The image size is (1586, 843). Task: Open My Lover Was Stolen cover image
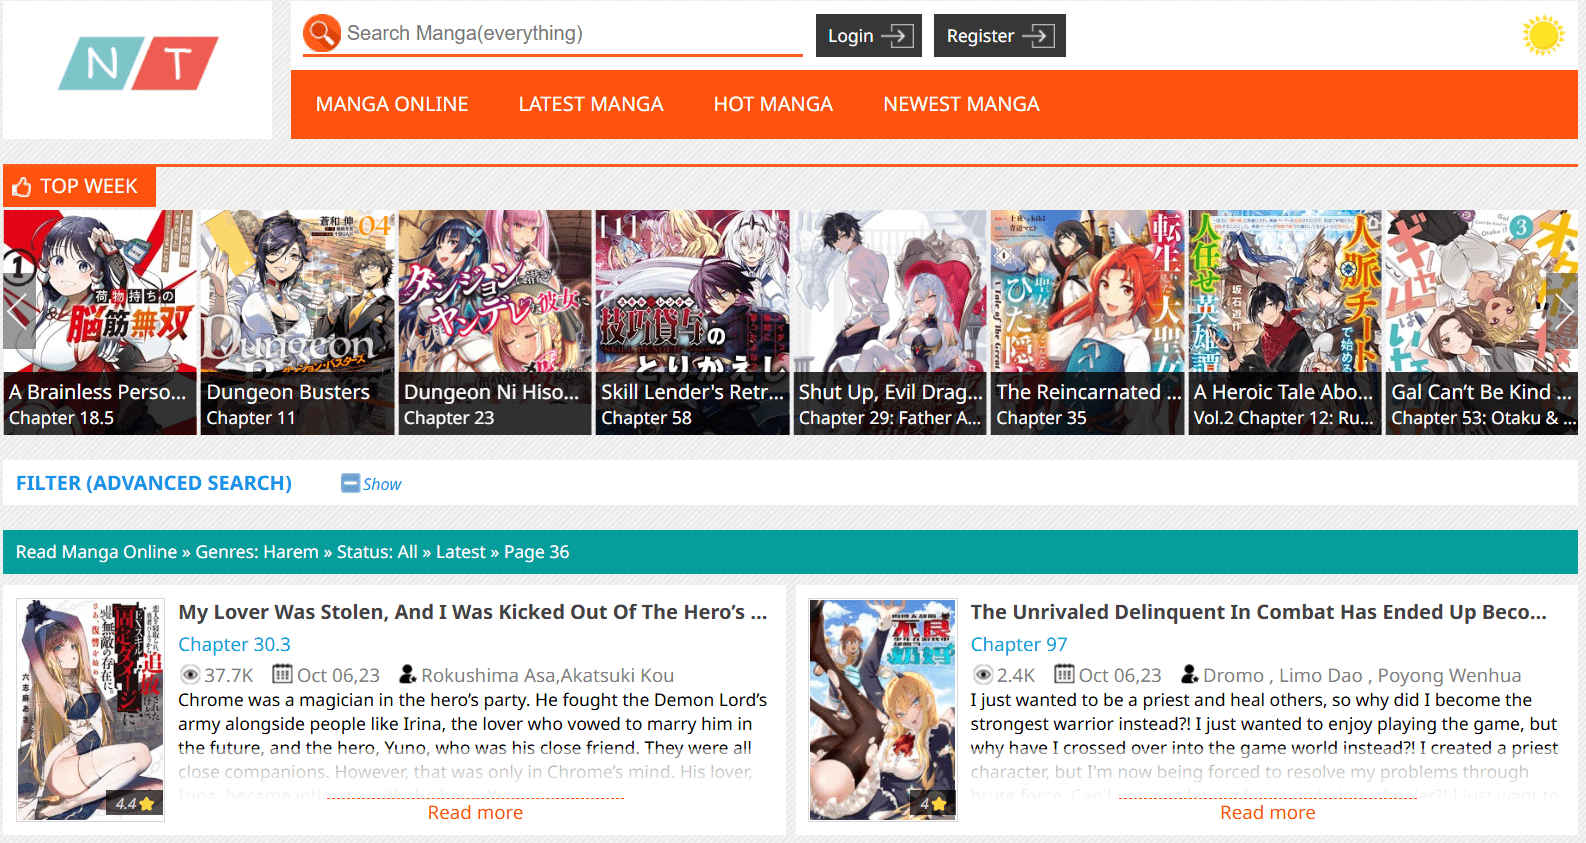[x=91, y=710]
